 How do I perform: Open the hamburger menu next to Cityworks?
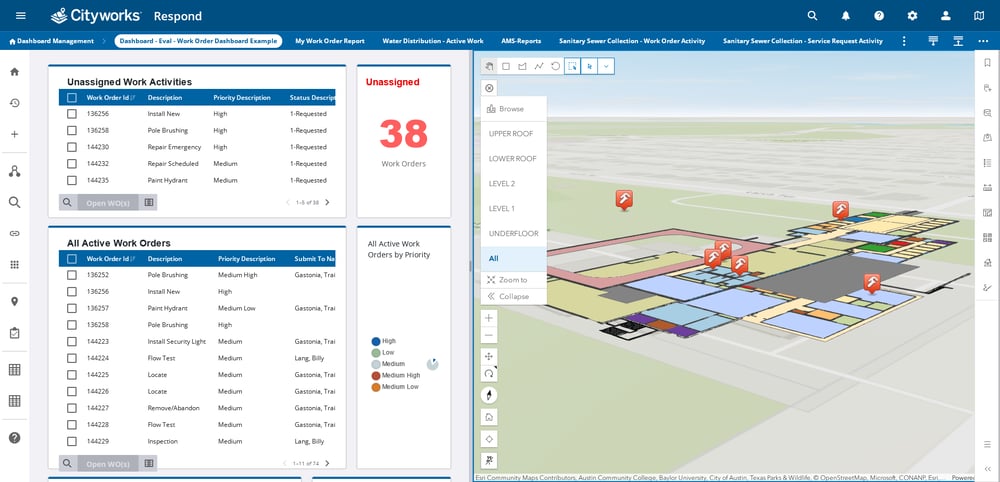21,16
